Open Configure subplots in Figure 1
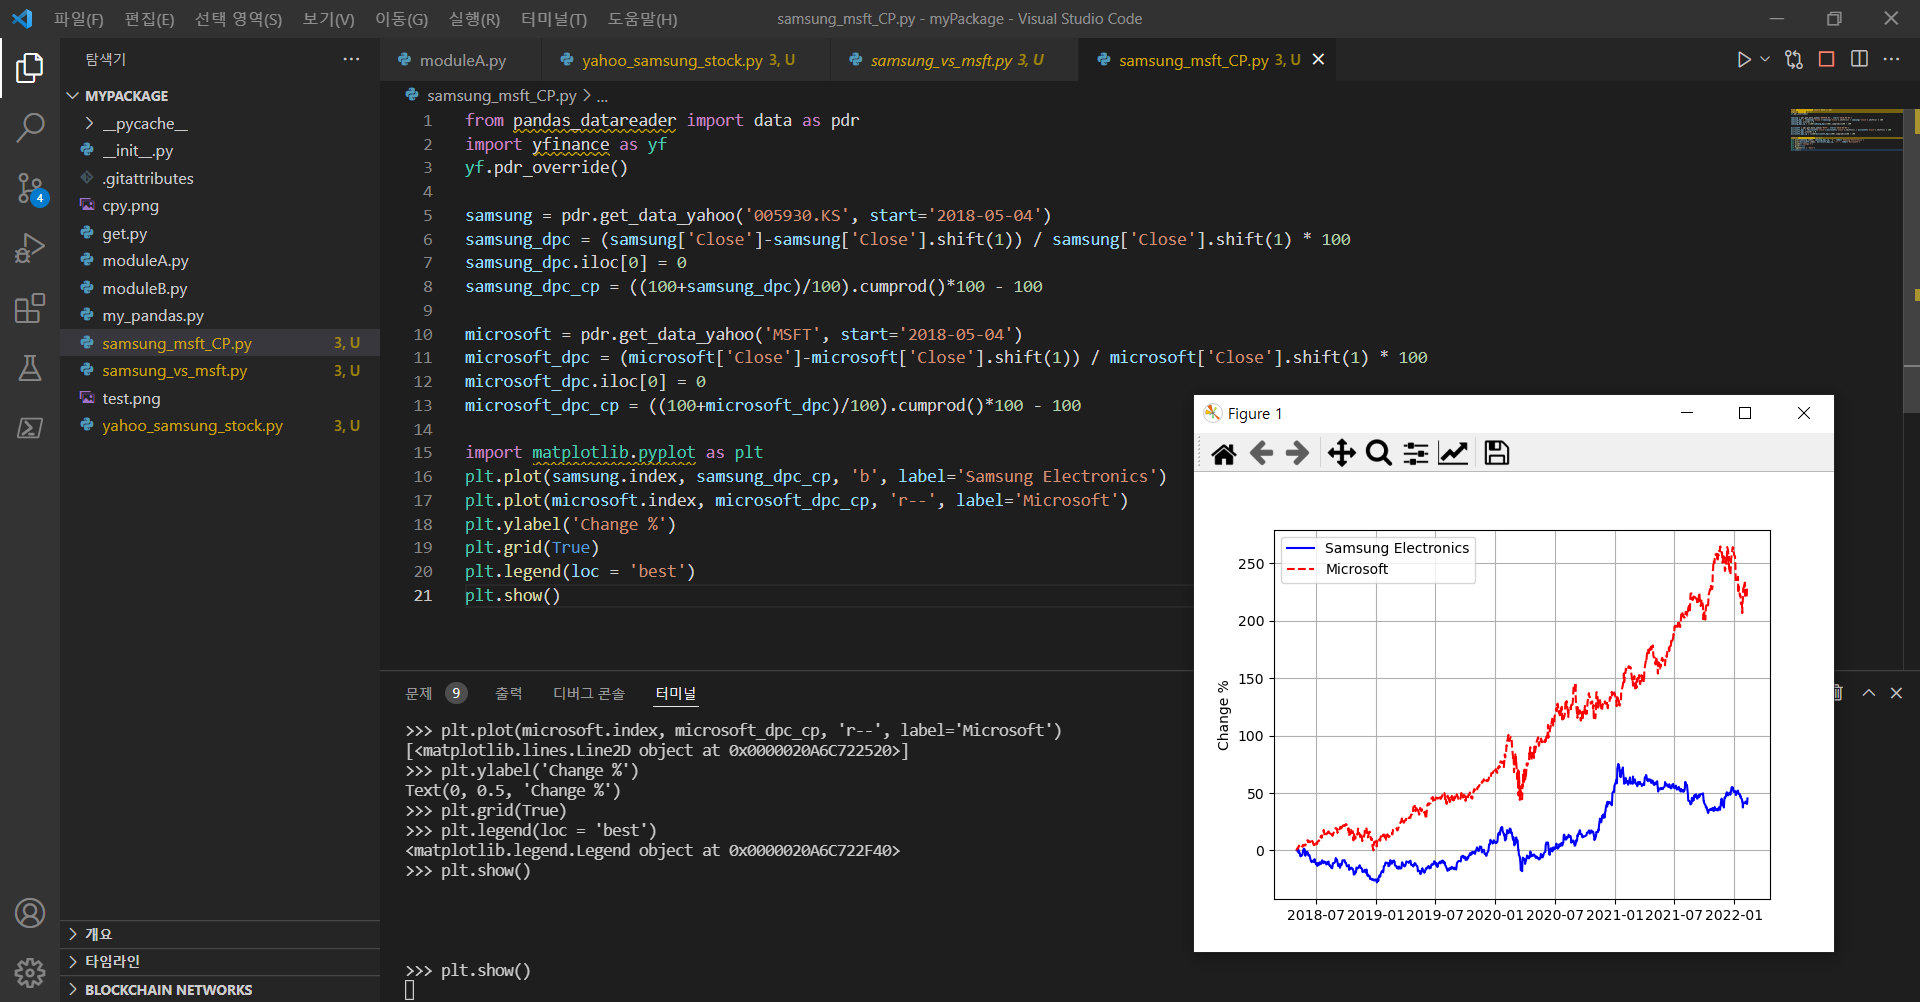Image resolution: width=1920 pixels, height=1002 pixels. tap(1416, 454)
